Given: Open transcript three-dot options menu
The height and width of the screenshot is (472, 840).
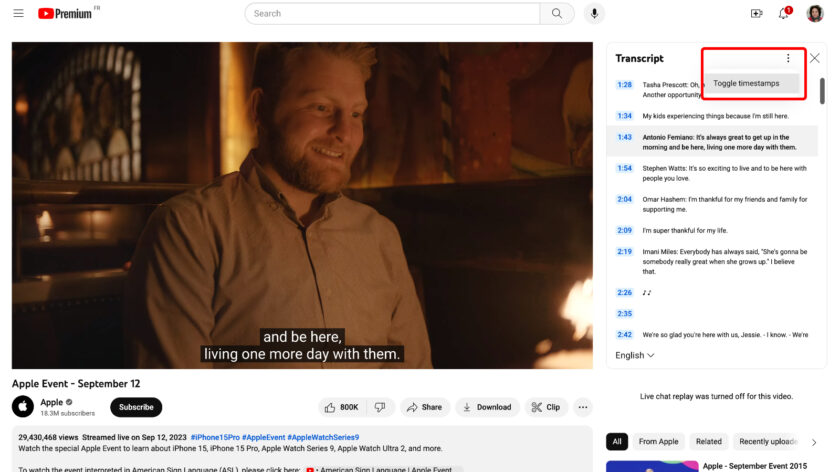Looking at the screenshot, I should [x=788, y=58].
